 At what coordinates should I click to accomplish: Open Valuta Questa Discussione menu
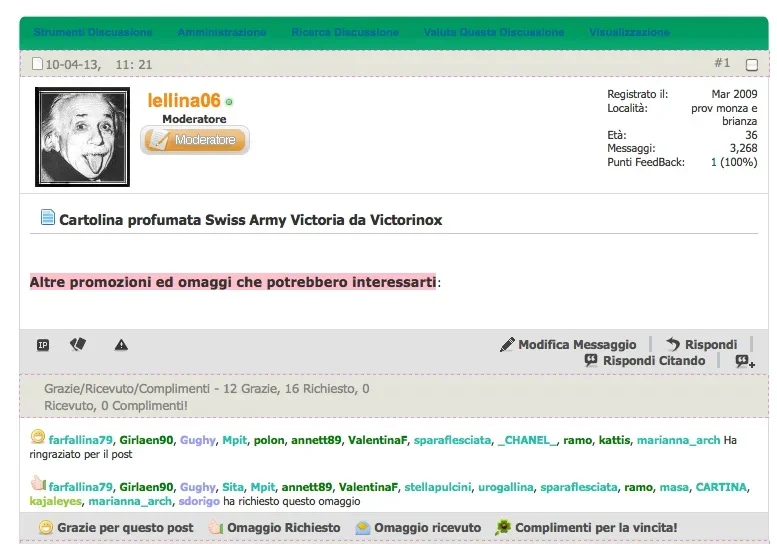[494, 32]
